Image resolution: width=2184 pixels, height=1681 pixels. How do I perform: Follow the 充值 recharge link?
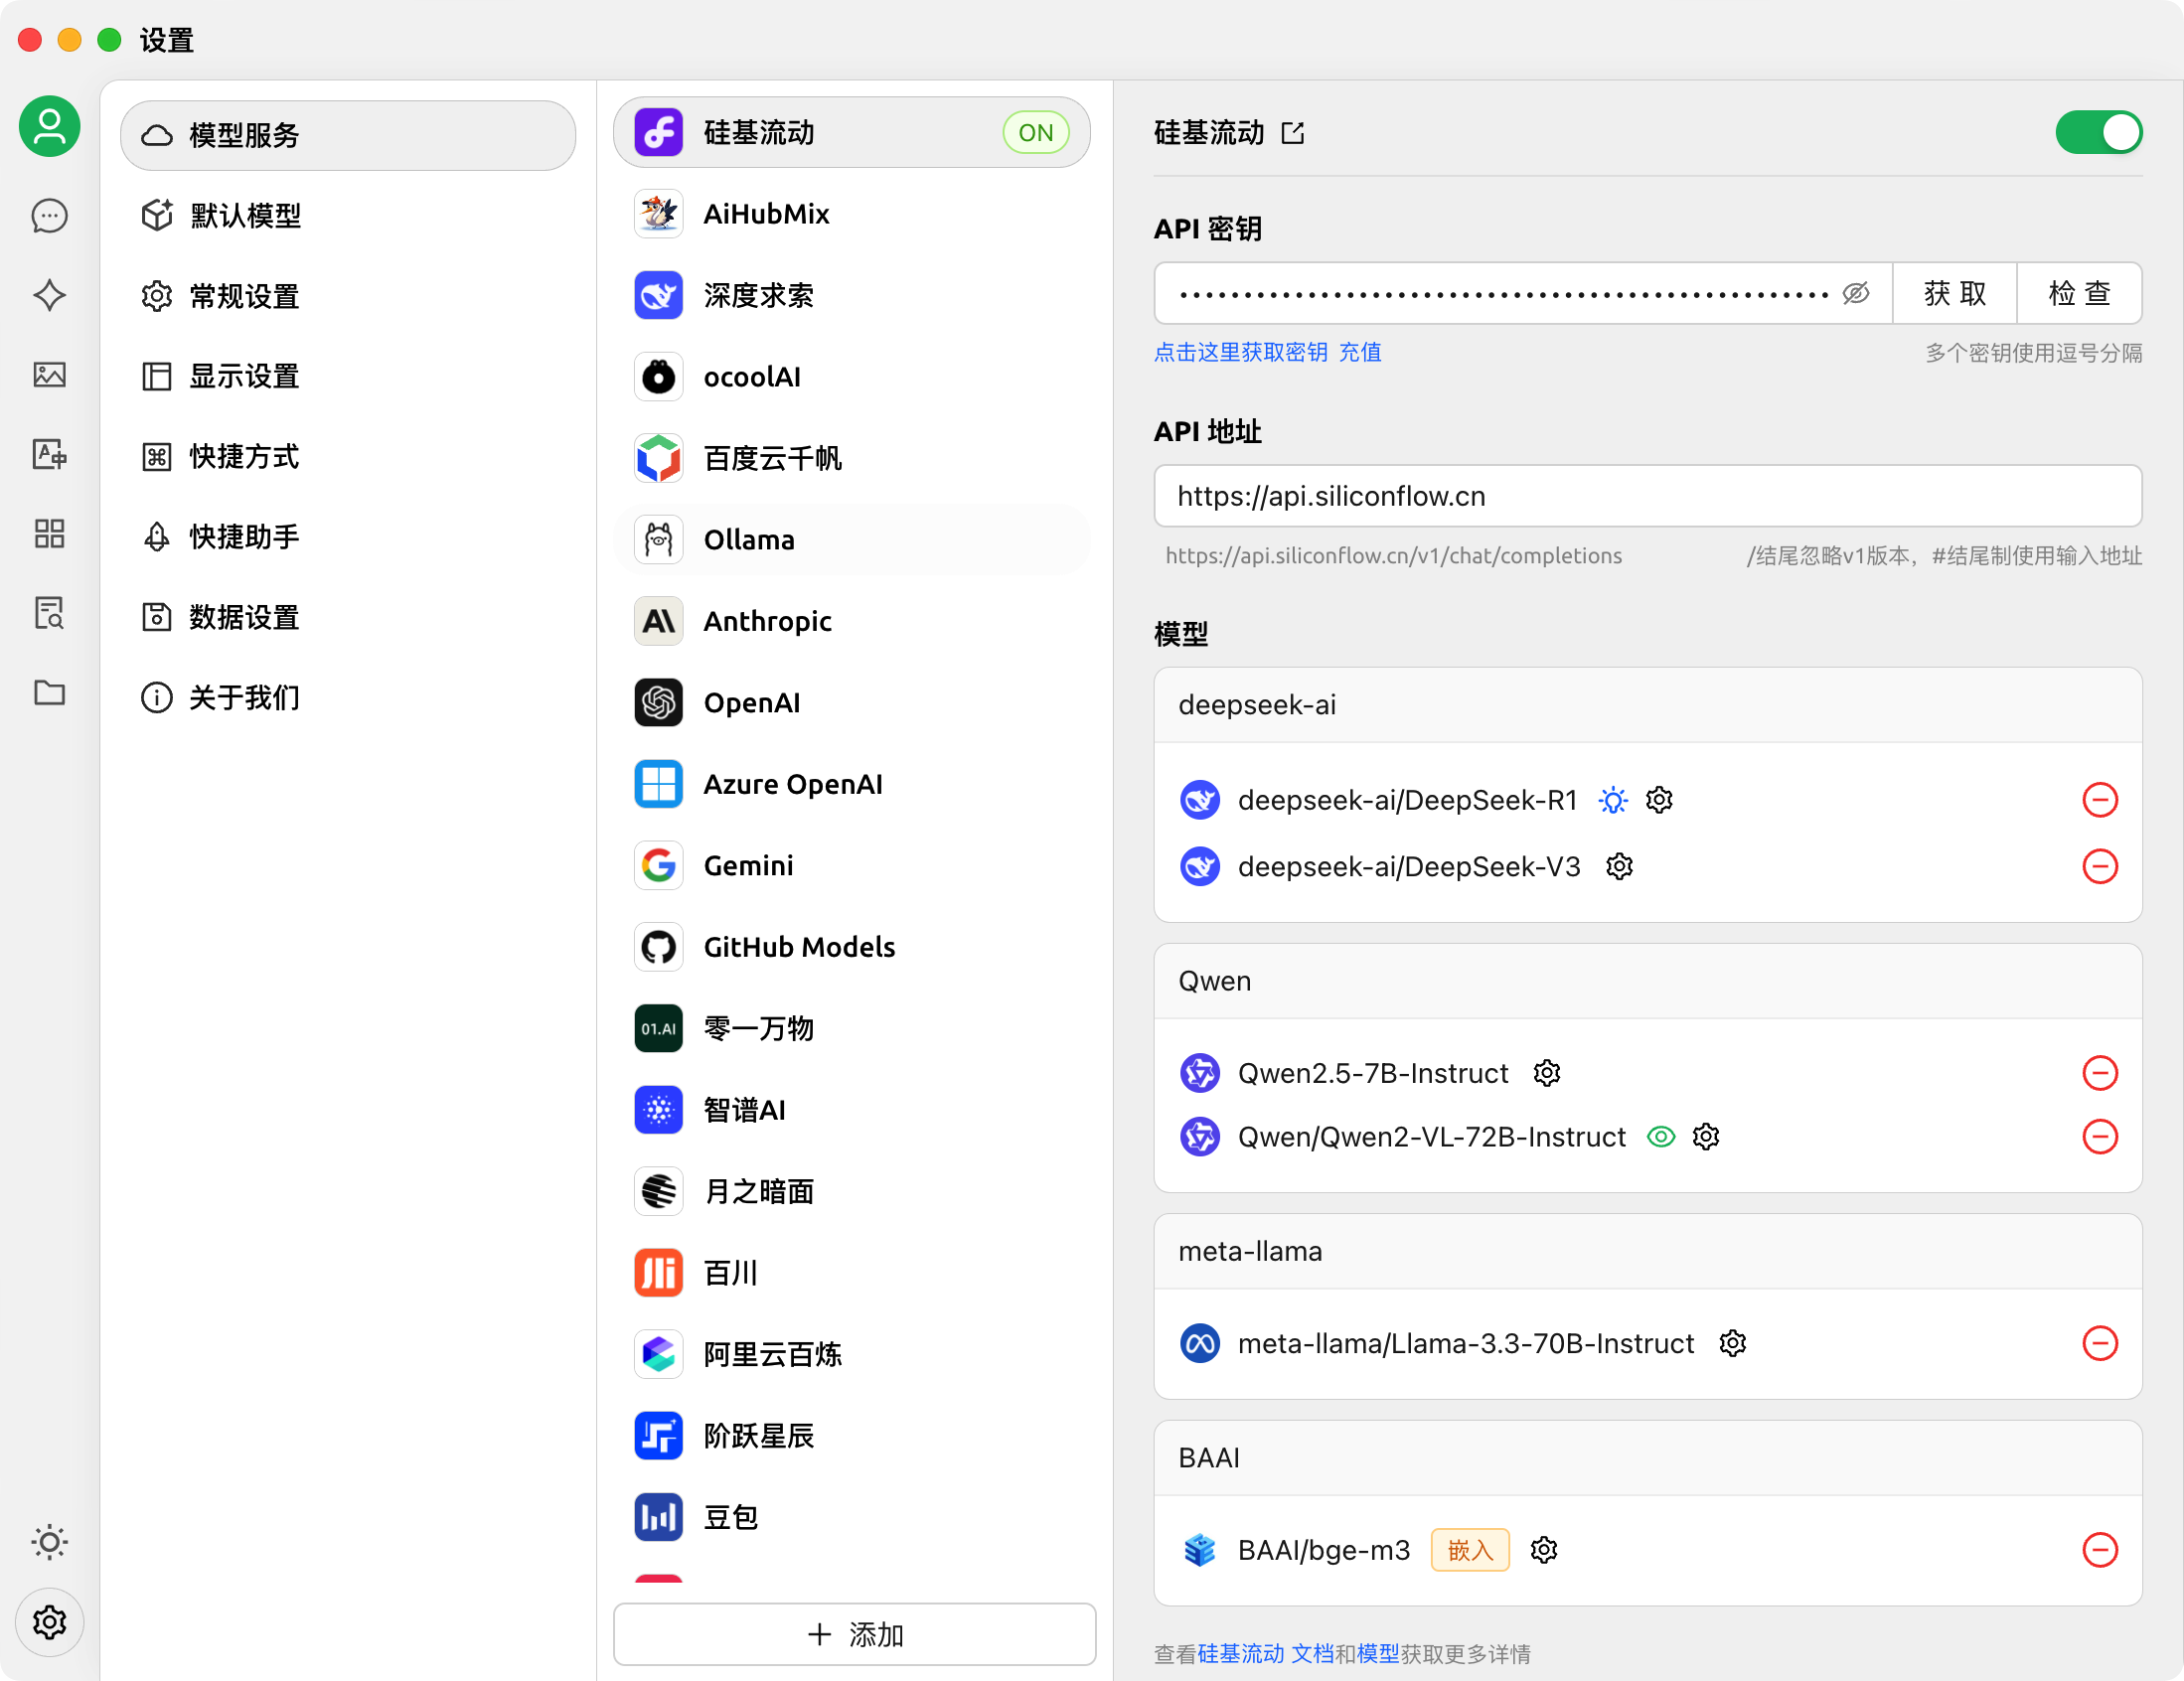point(1360,352)
